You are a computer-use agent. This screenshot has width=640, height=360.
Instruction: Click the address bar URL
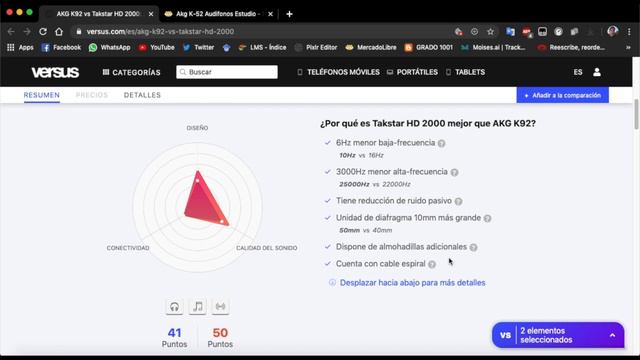point(160,31)
